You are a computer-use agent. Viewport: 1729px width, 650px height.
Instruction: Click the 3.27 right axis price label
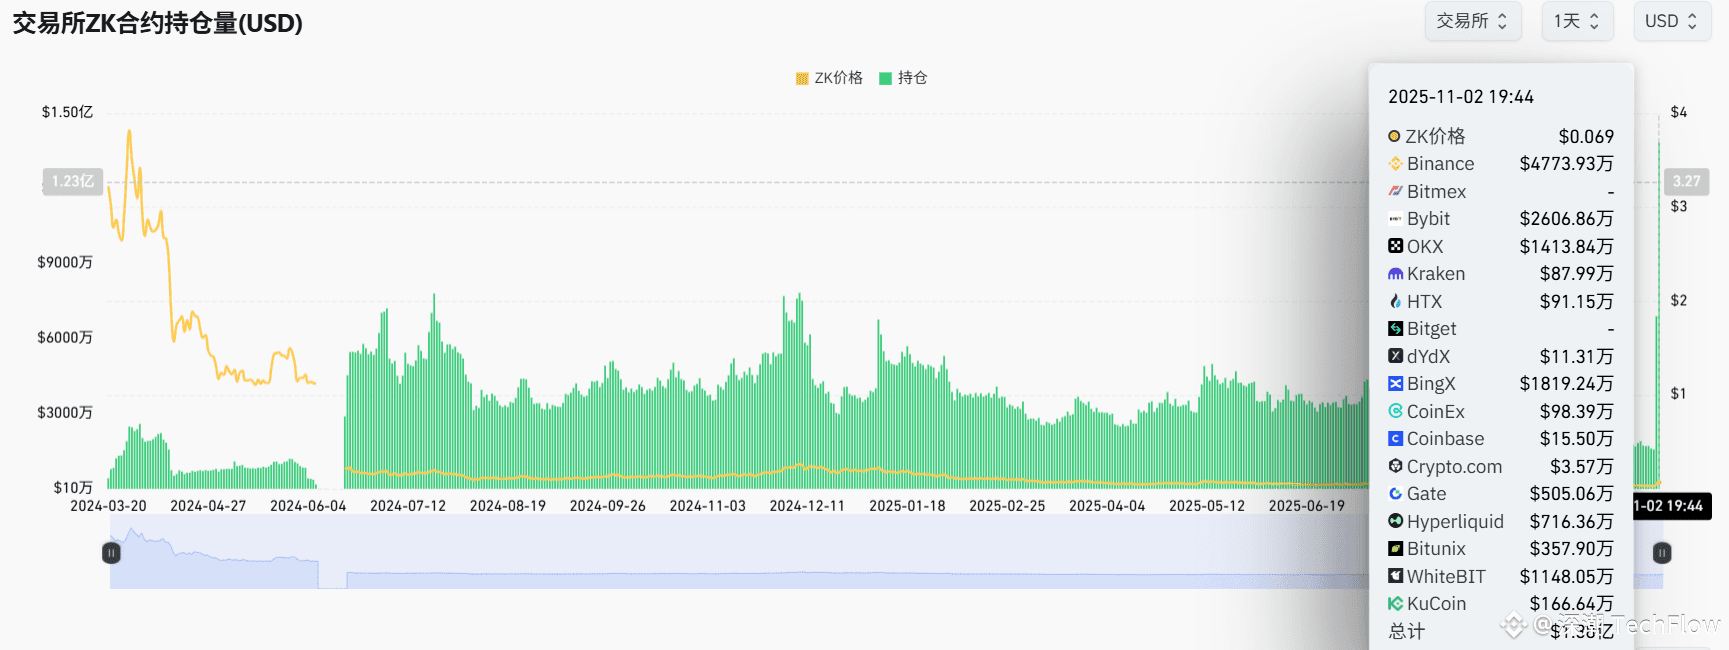[x=1686, y=181]
